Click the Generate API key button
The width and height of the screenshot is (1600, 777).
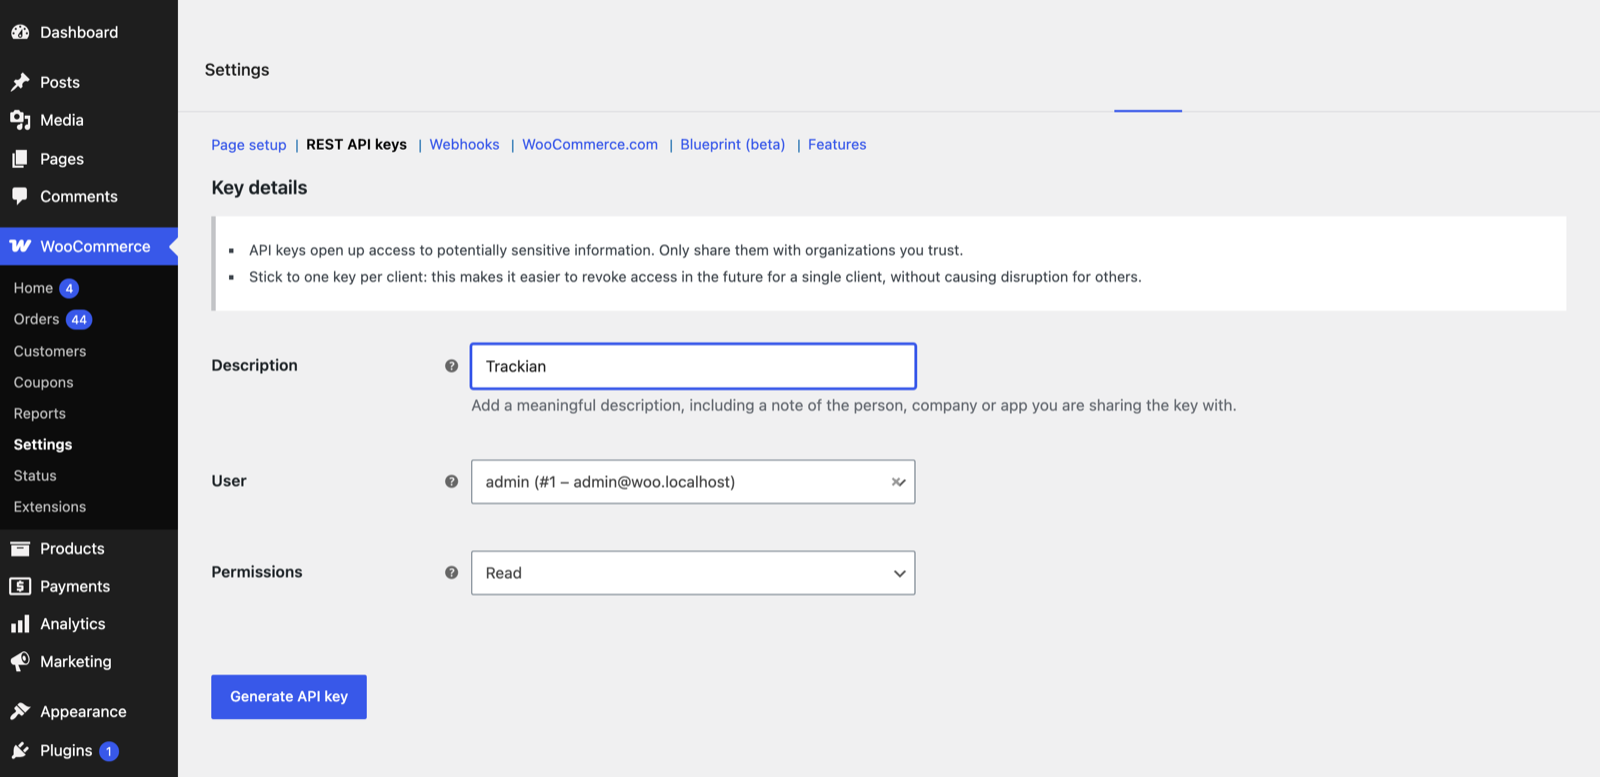coord(289,697)
